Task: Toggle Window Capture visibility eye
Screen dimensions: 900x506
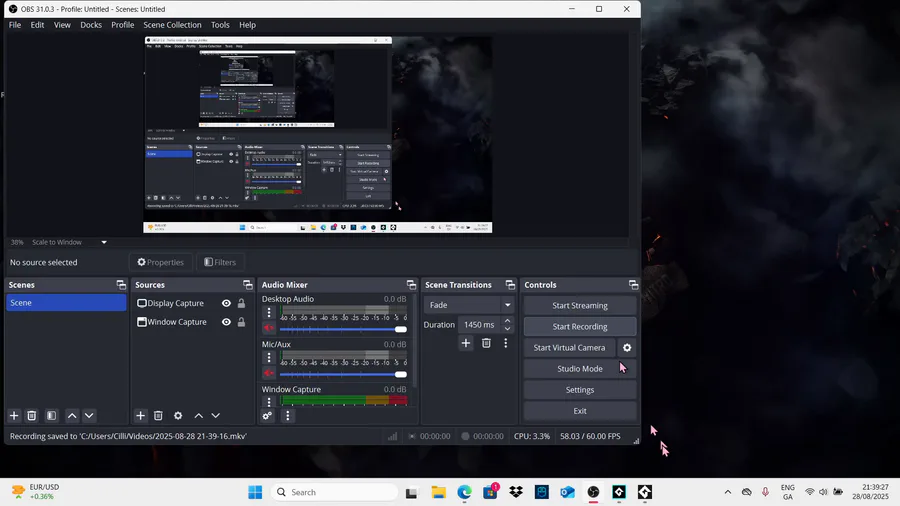Action: pyautogui.click(x=226, y=322)
